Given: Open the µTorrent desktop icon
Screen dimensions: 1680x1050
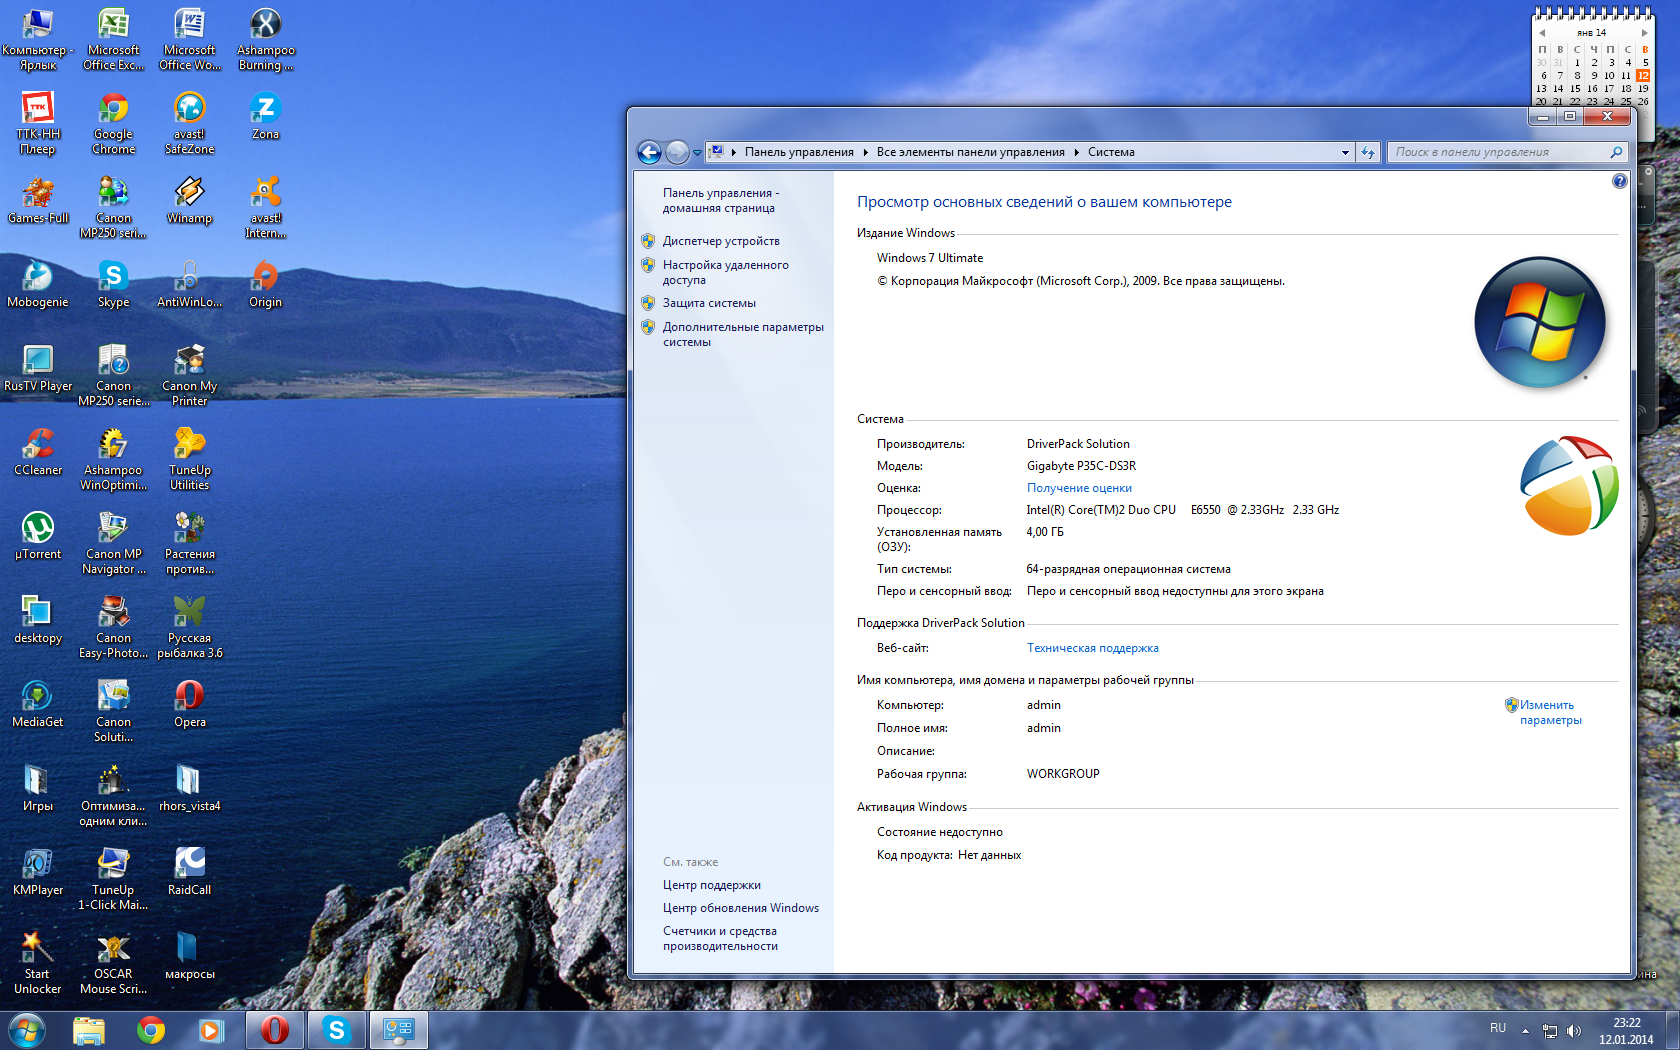Looking at the screenshot, I should click(x=37, y=536).
